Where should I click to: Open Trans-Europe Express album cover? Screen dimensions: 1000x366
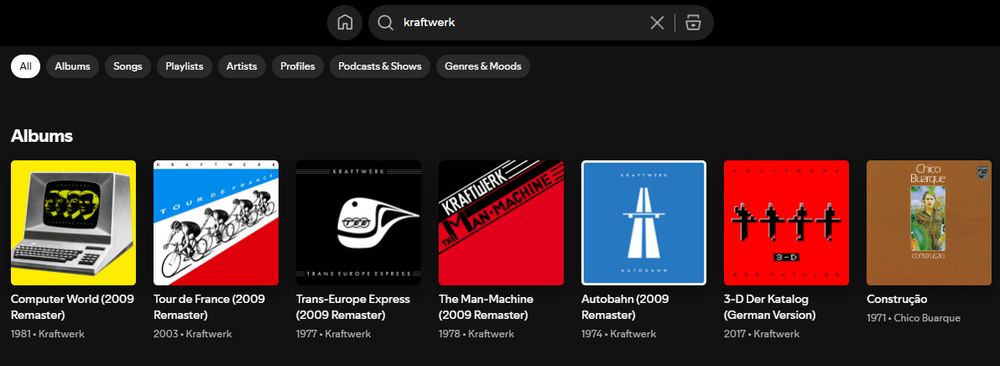[x=358, y=223]
